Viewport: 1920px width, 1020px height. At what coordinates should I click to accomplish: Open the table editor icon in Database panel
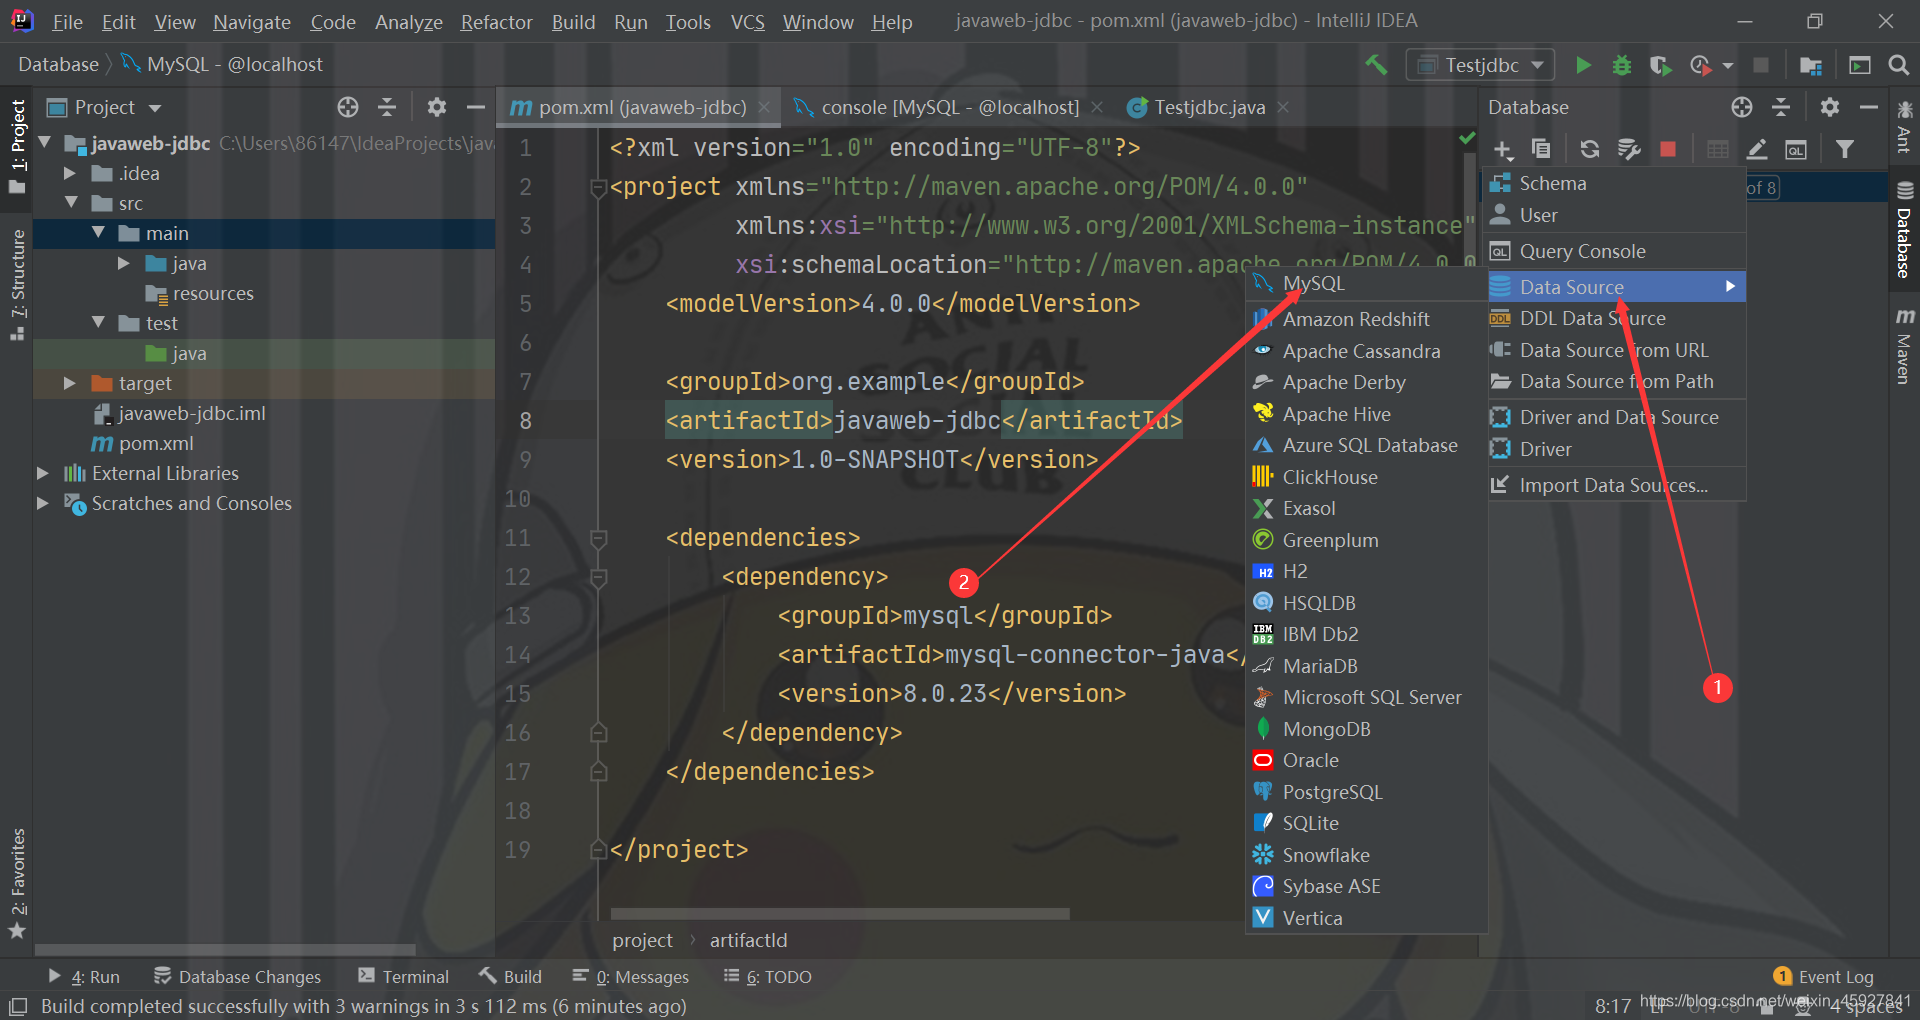click(1718, 149)
